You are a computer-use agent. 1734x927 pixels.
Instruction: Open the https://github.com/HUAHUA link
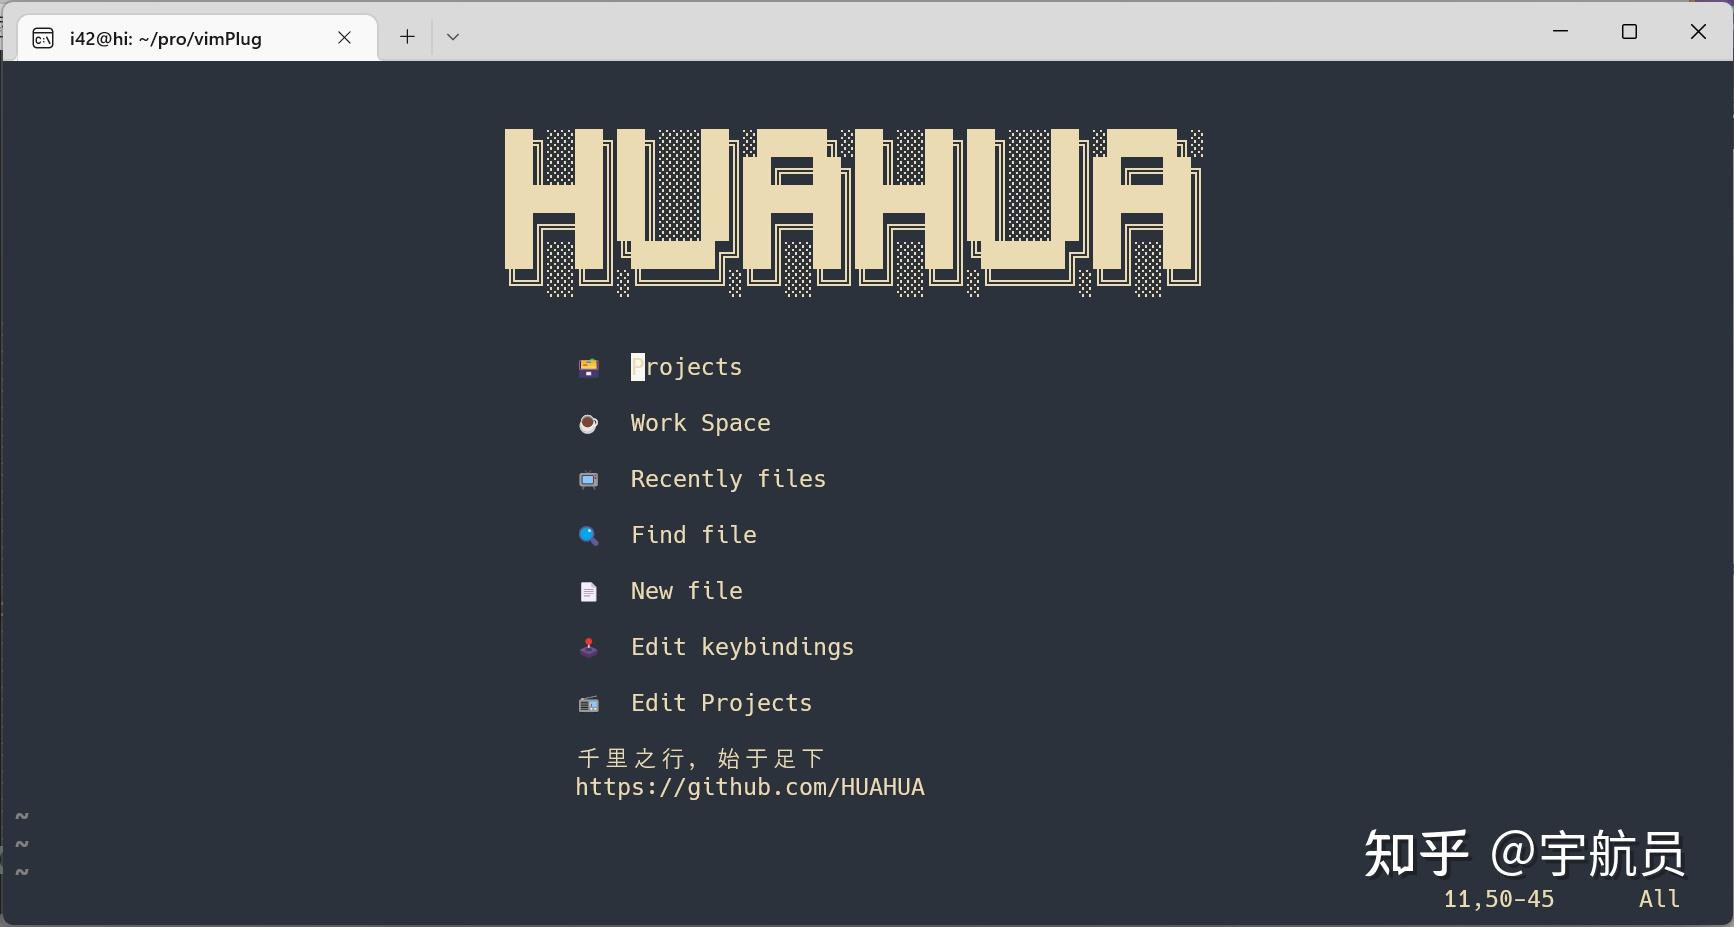pos(749,788)
